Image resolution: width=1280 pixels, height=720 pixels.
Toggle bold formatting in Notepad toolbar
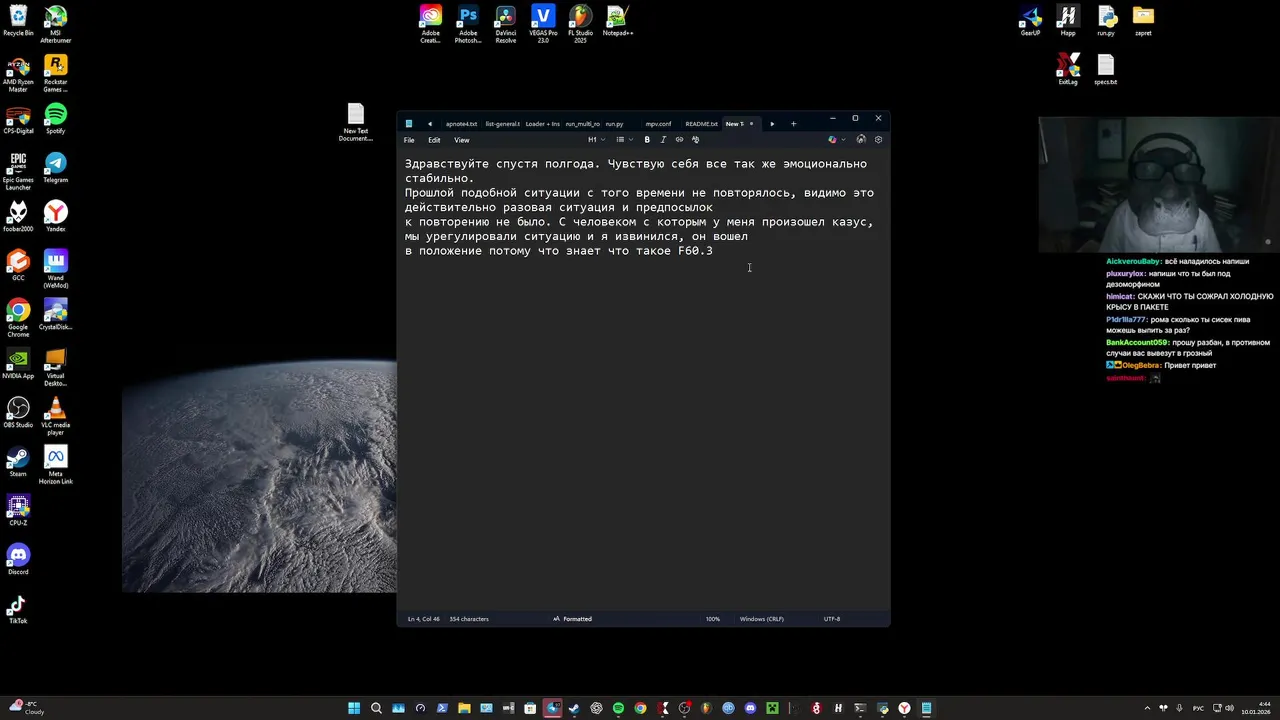tap(647, 140)
